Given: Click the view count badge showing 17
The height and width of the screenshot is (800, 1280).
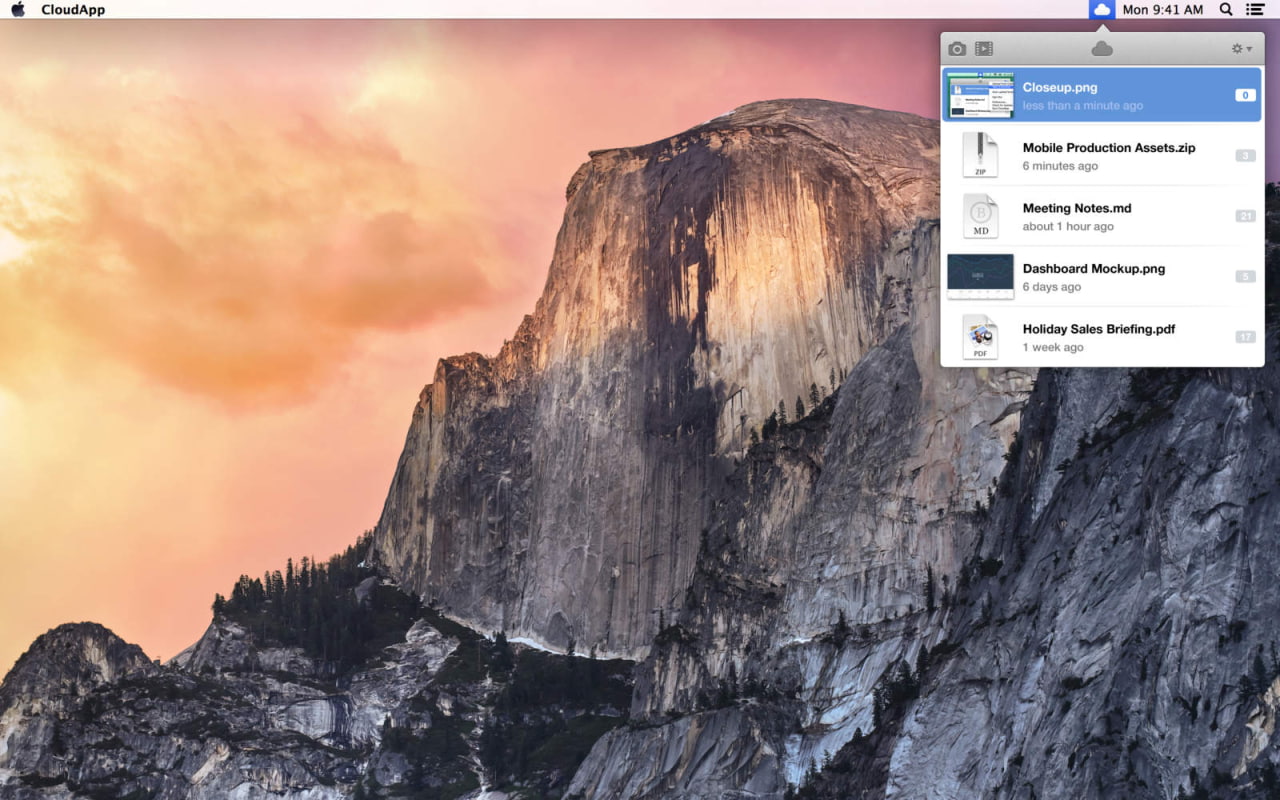Looking at the screenshot, I should point(1245,337).
